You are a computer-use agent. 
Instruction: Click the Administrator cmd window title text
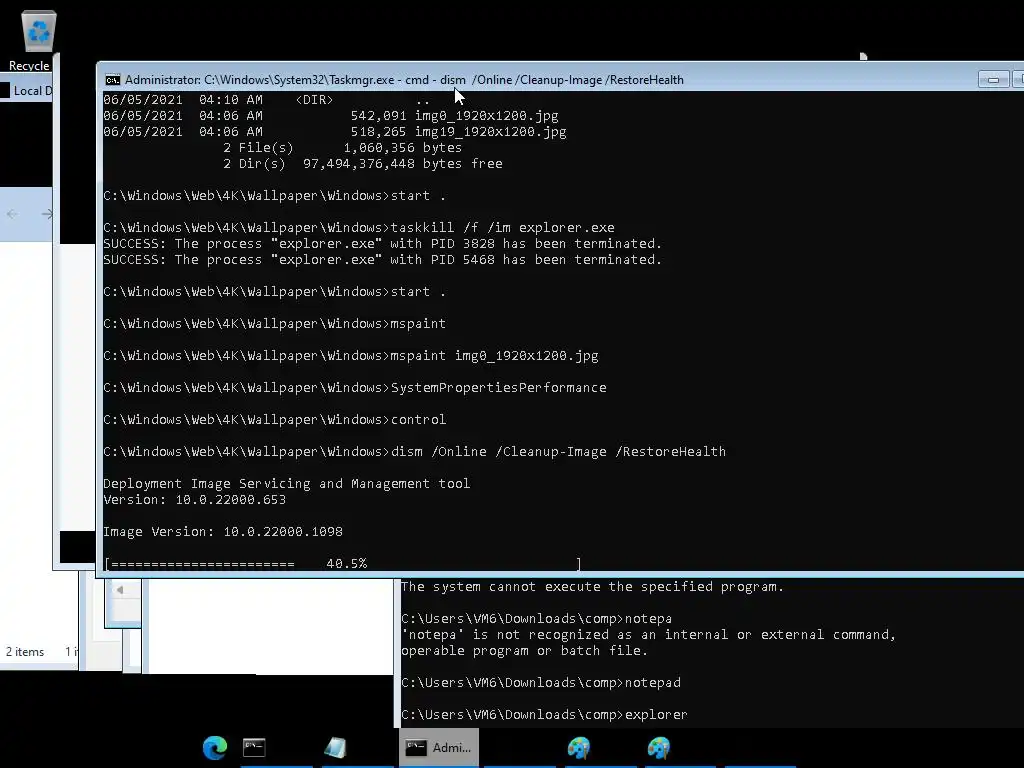[404, 80]
